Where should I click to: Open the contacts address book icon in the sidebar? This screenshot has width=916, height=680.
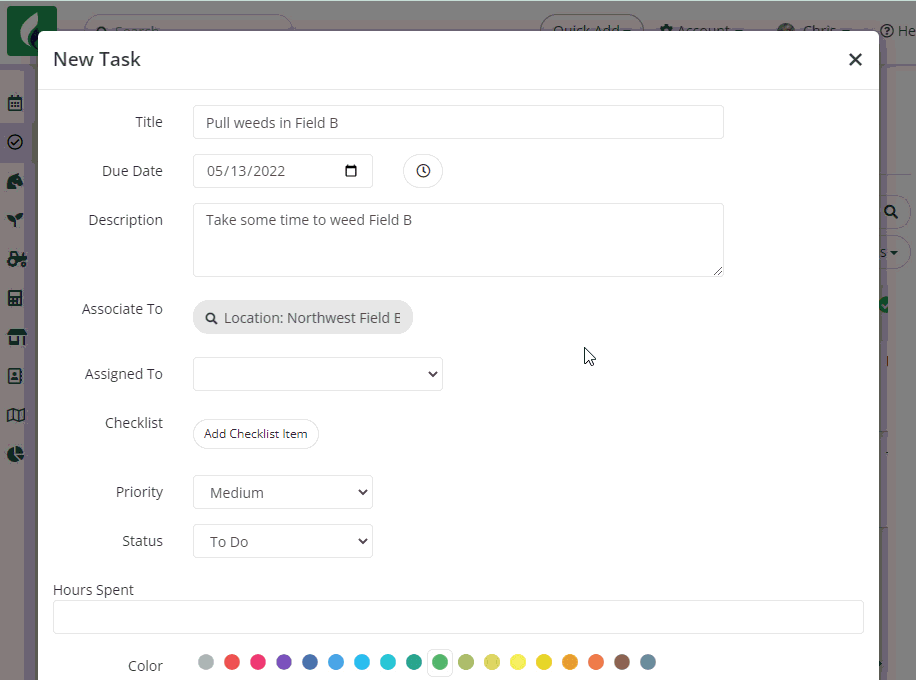15,376
